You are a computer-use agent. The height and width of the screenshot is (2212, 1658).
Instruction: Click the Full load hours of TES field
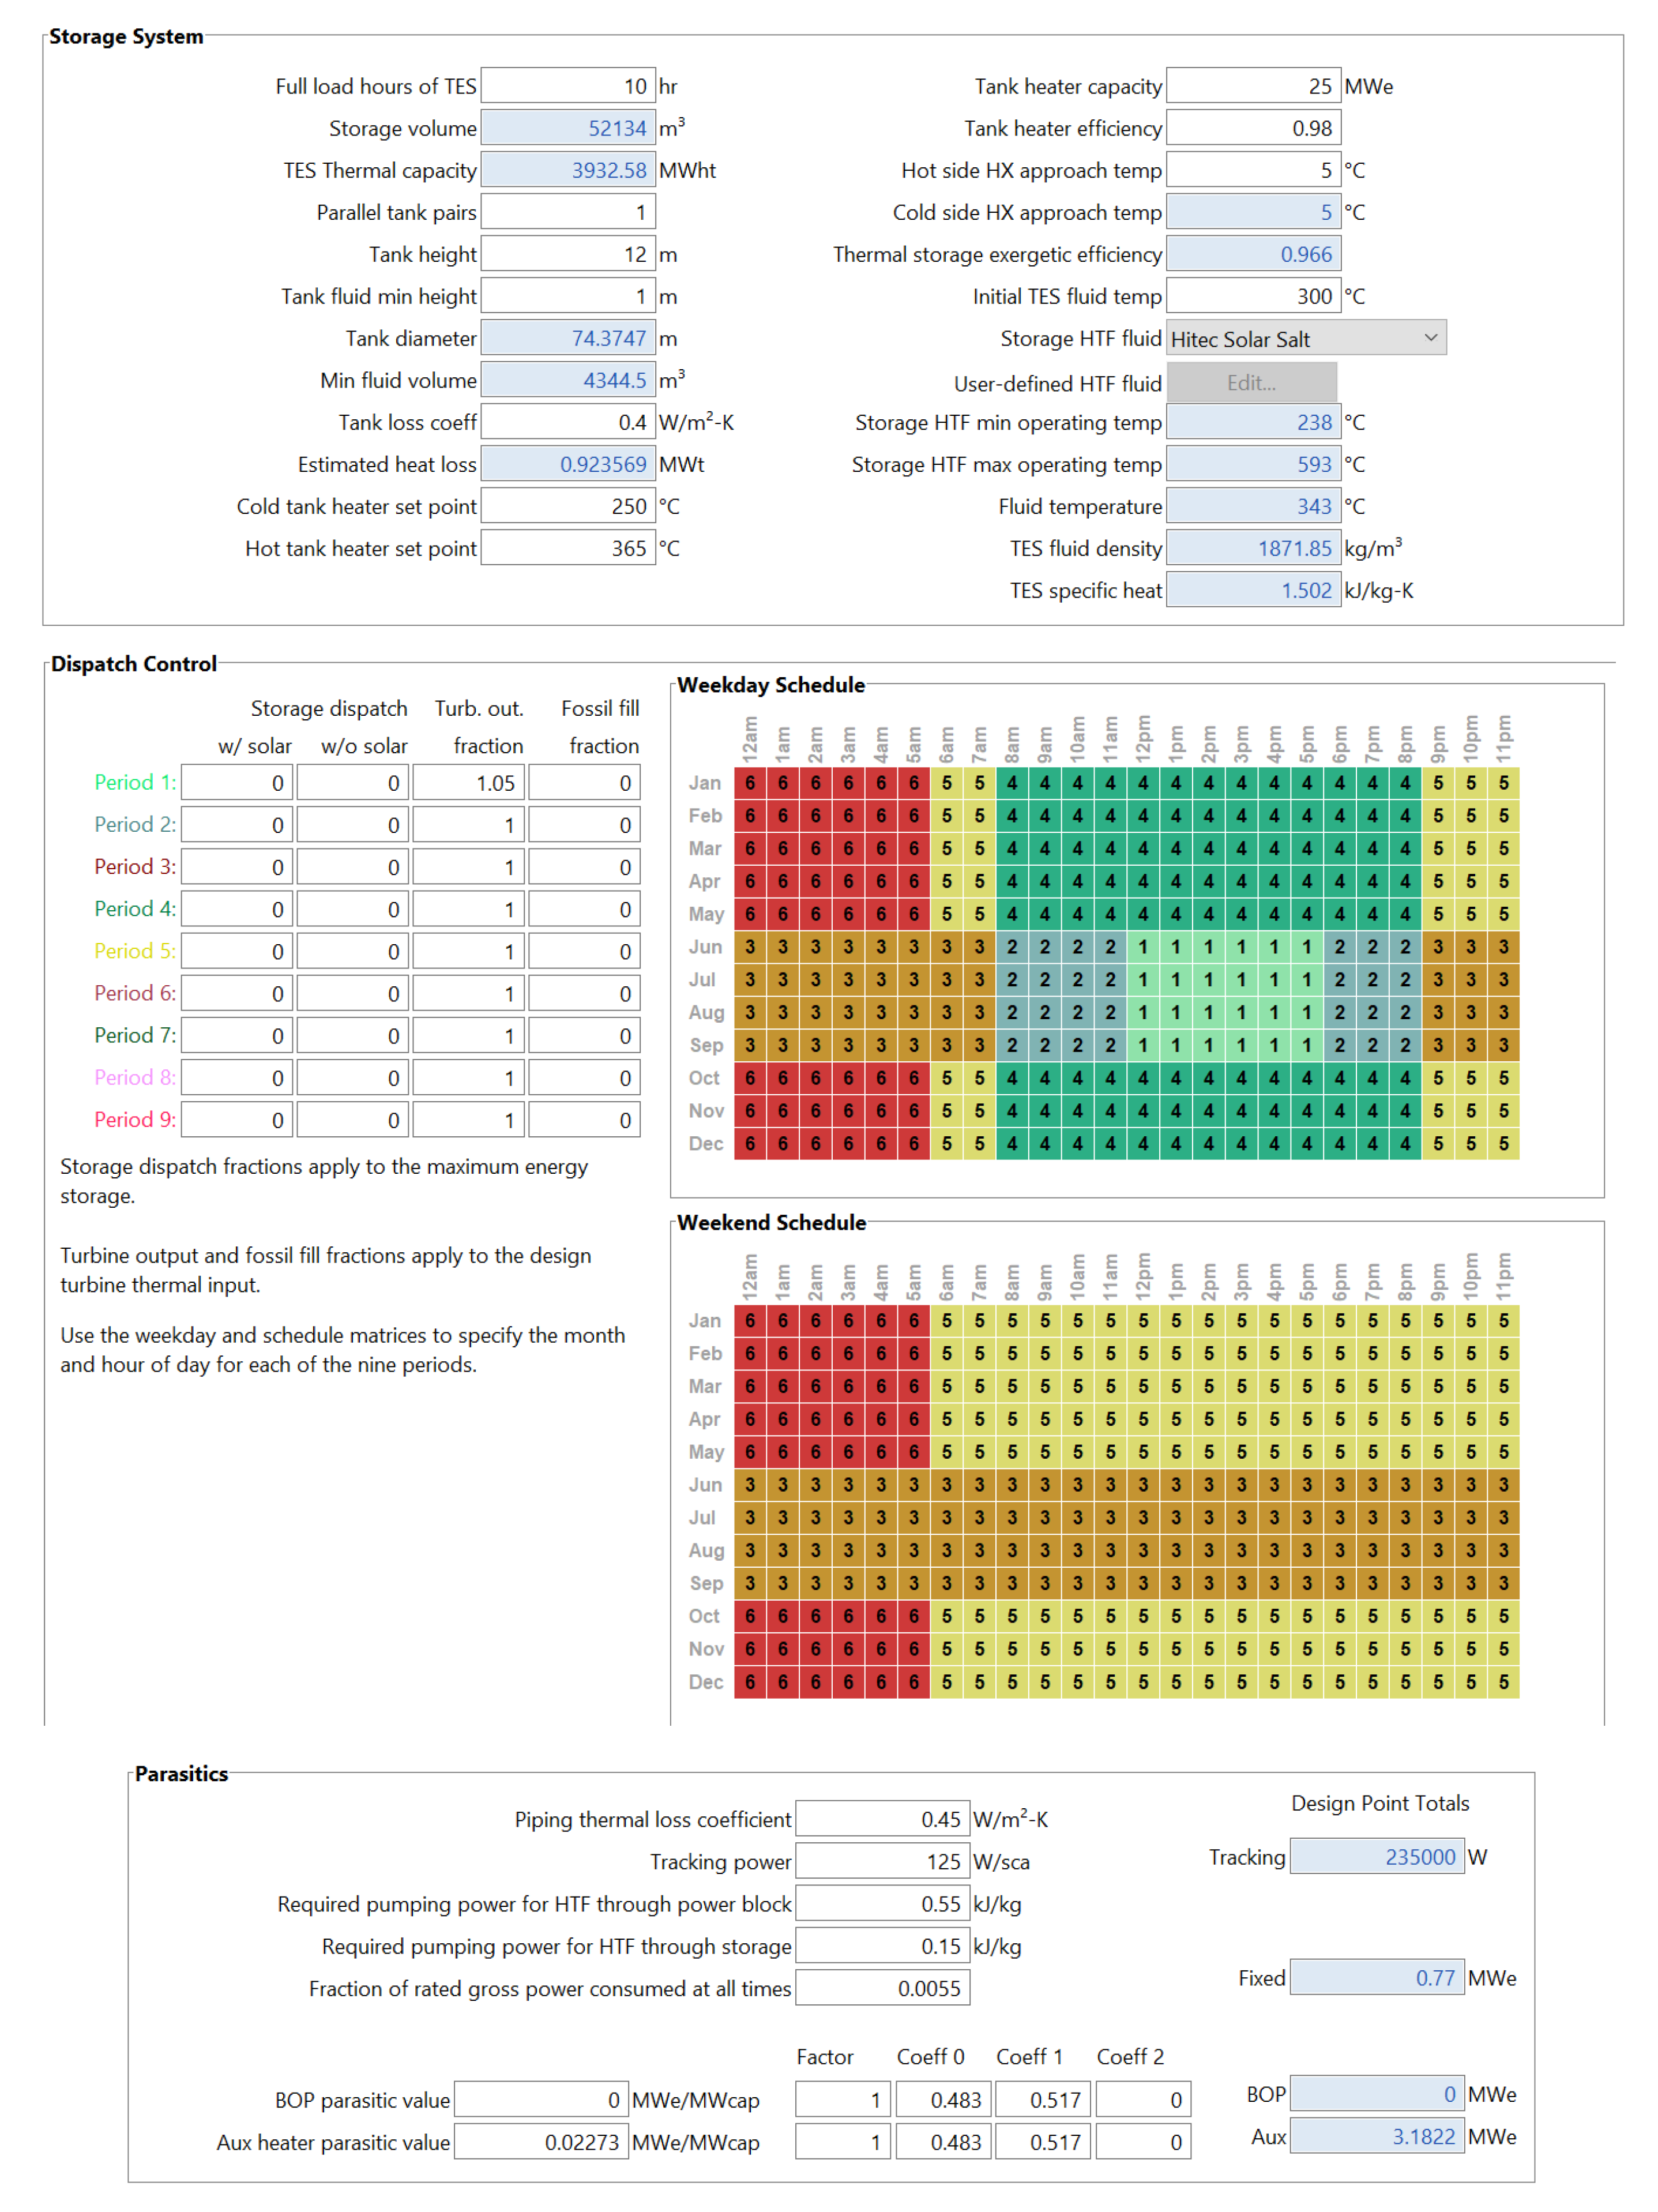click(567, 86)
